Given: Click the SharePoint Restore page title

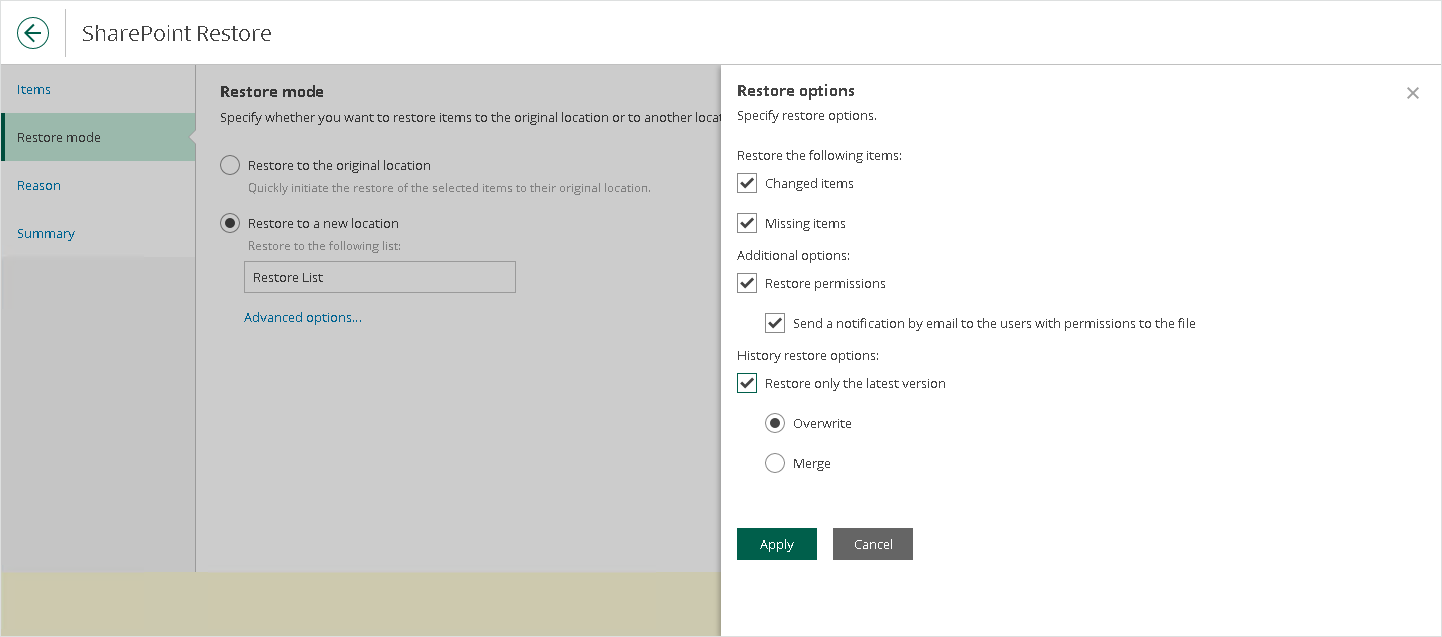Looking at the screenshot, I should 176,33.
